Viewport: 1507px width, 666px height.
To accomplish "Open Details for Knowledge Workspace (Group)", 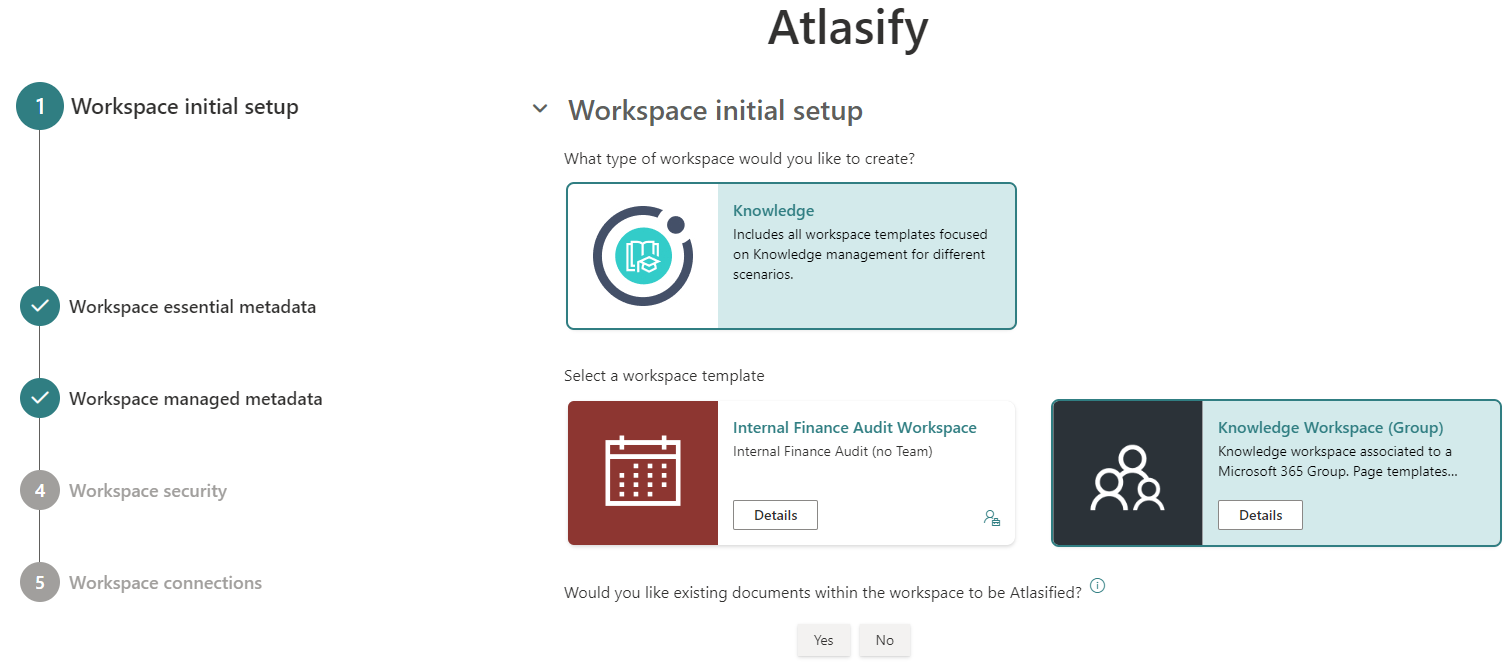I will tap(1260, 515).
